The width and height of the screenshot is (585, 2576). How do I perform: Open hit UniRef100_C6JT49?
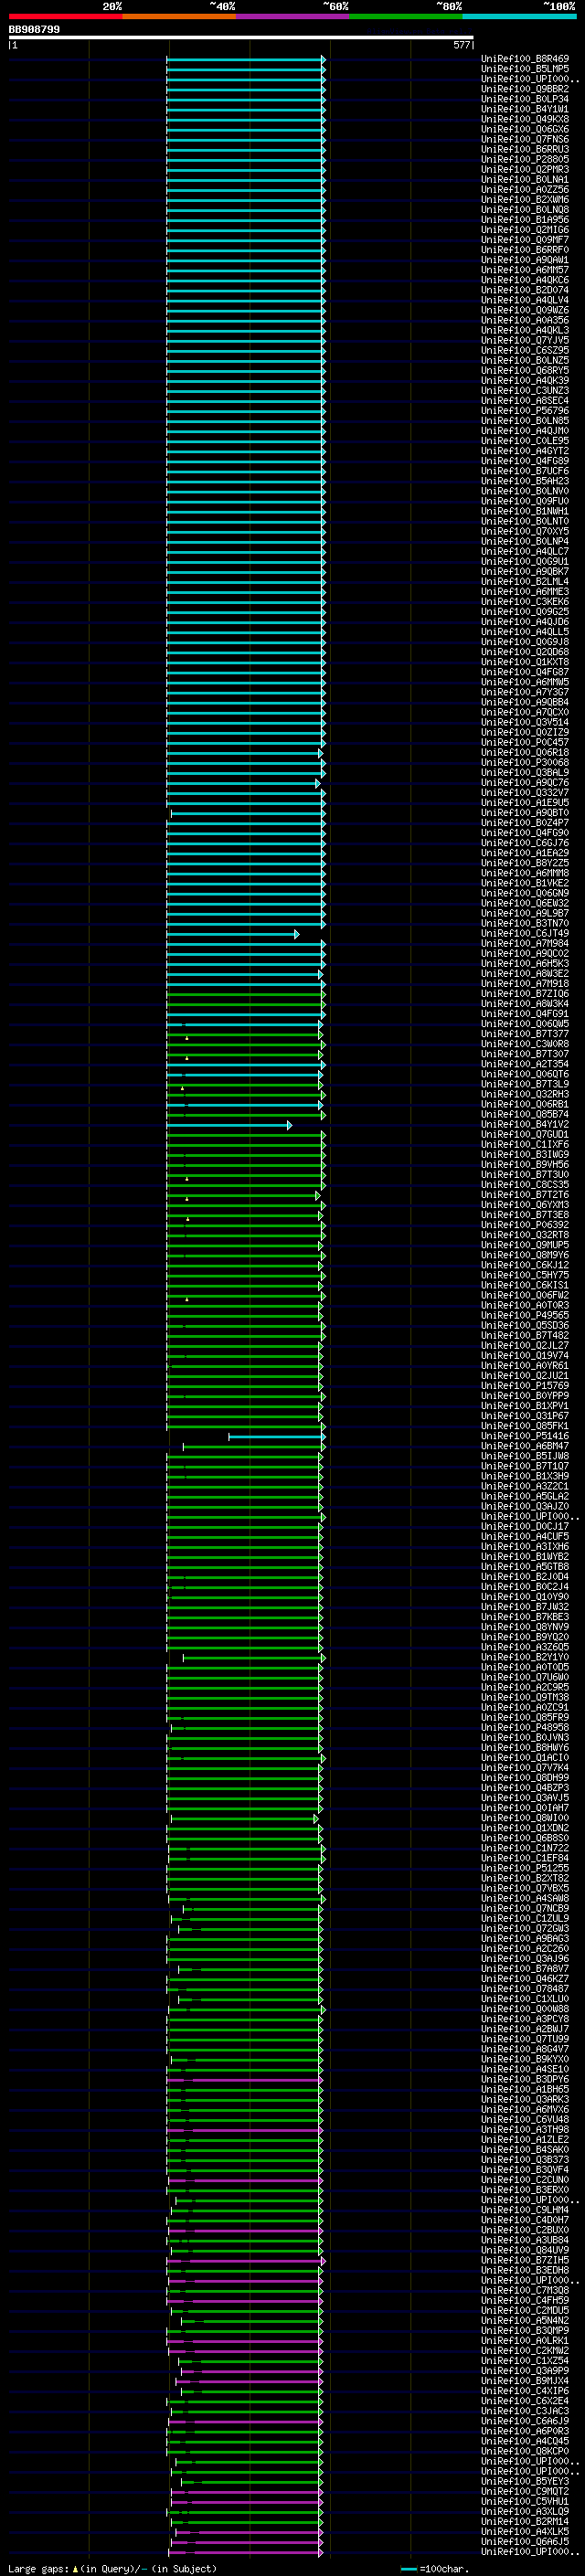point(525,933)
